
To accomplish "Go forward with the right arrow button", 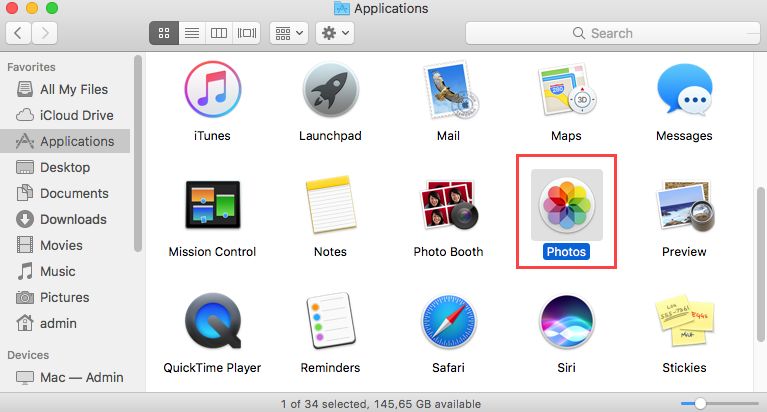I will pos(45,33).
